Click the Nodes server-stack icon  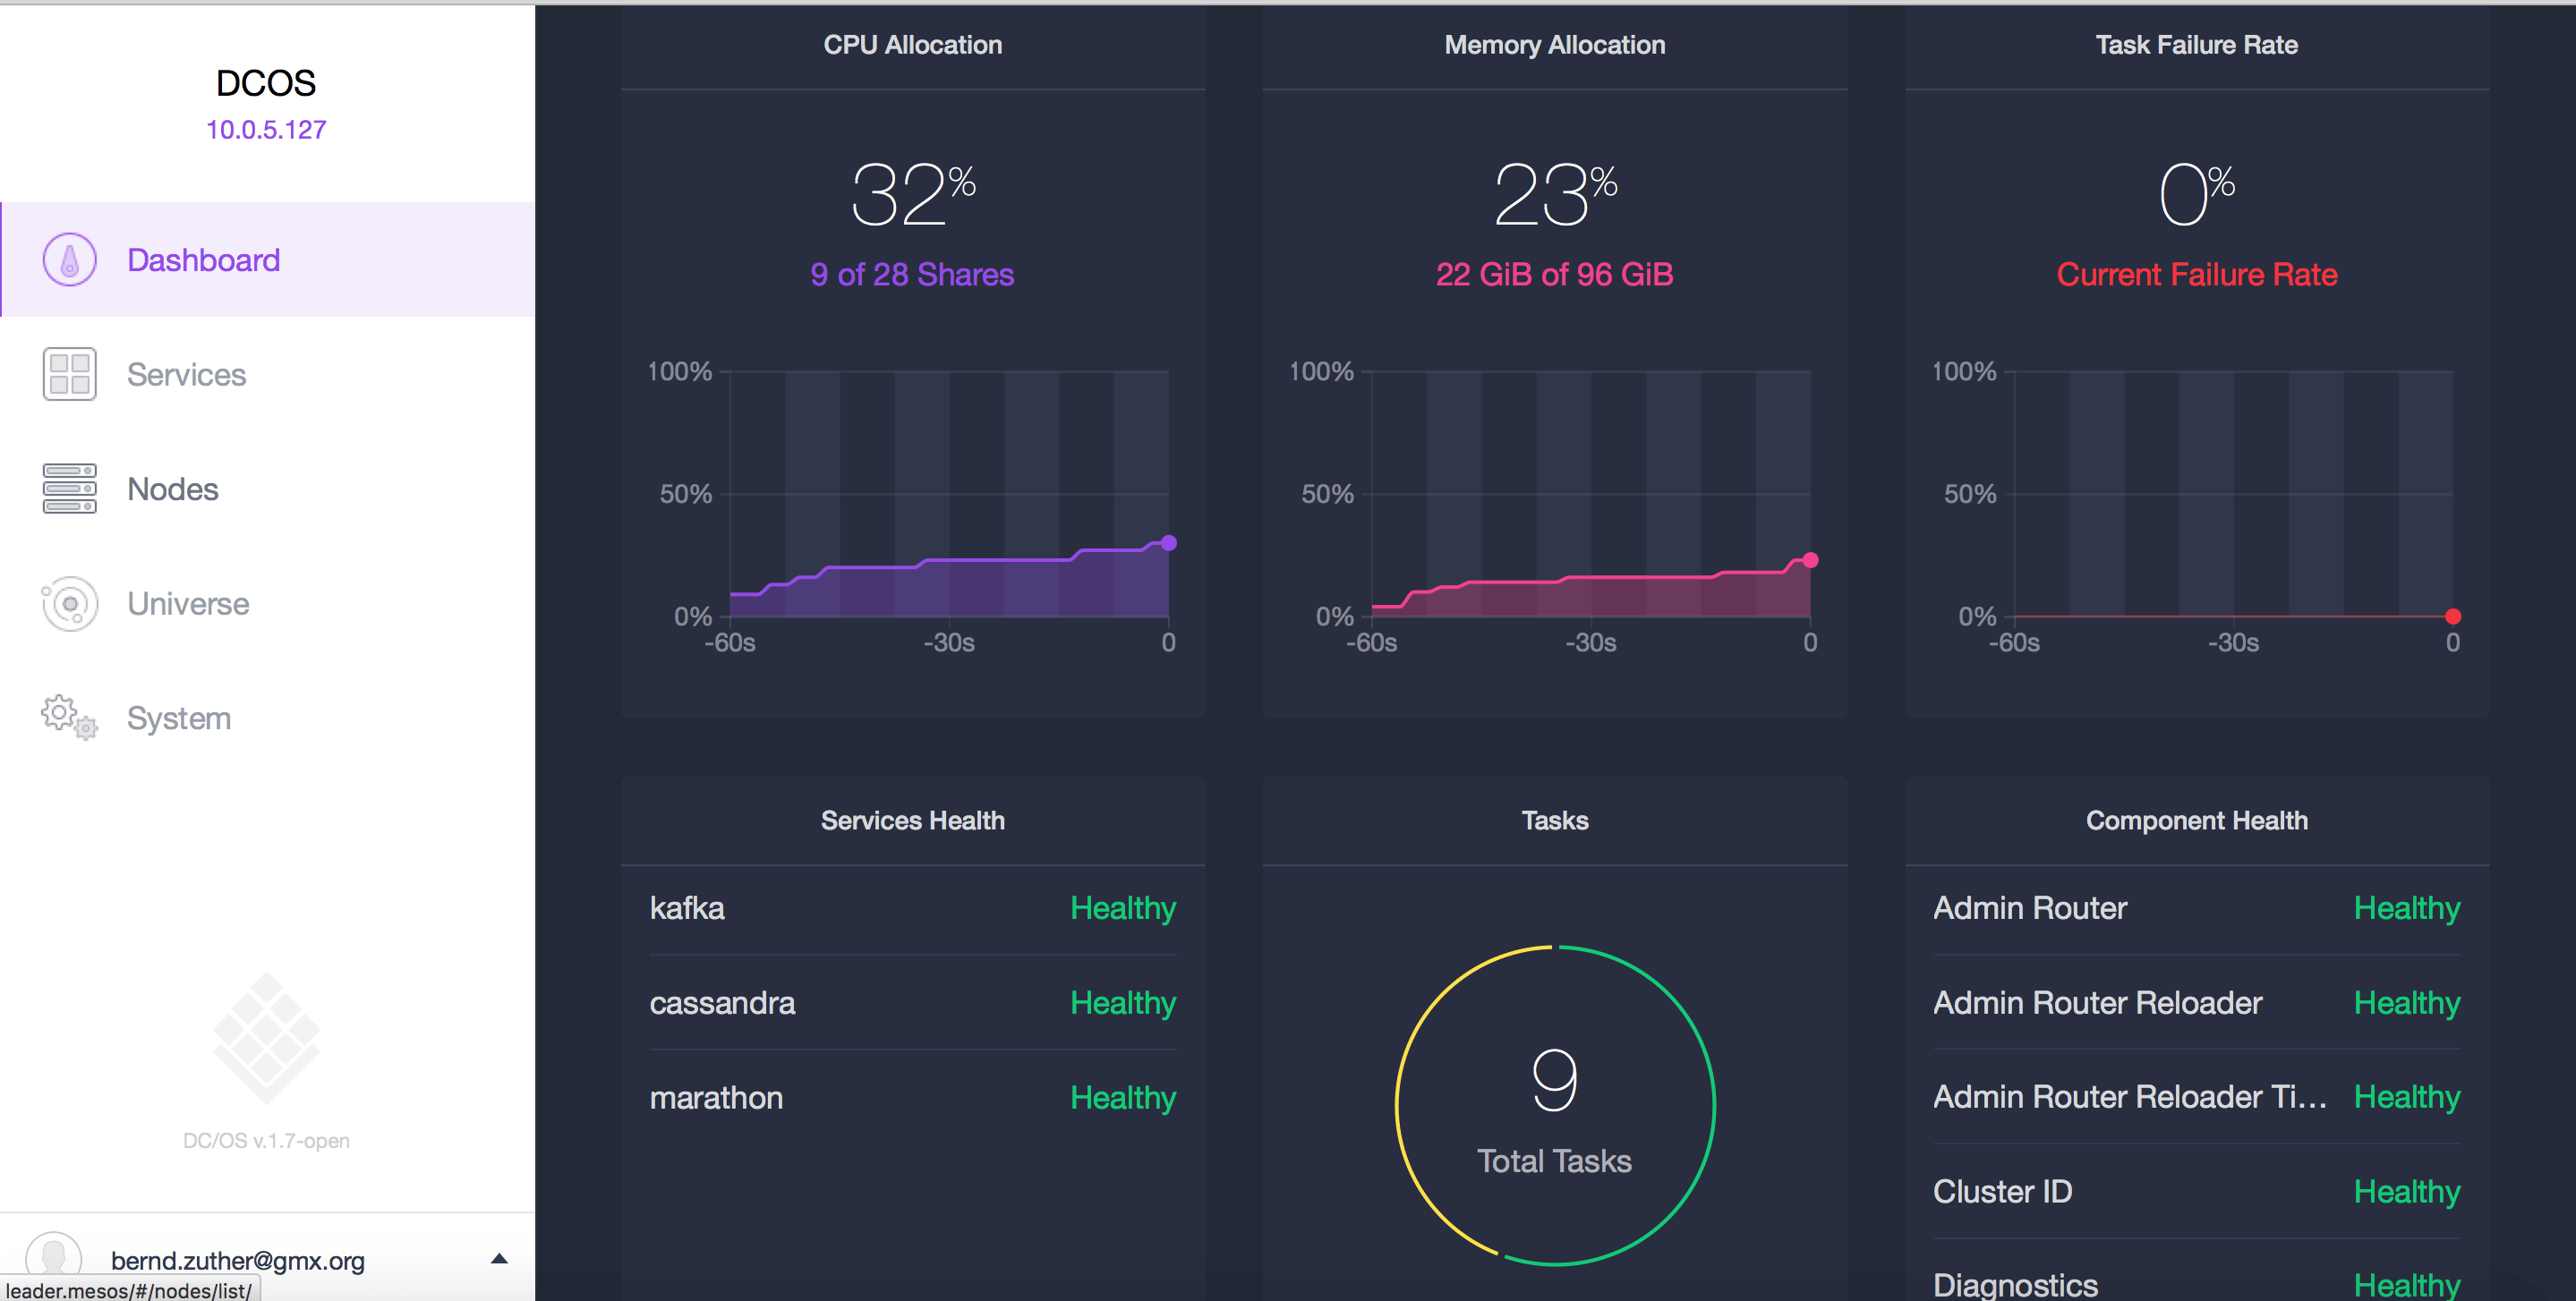69,489
